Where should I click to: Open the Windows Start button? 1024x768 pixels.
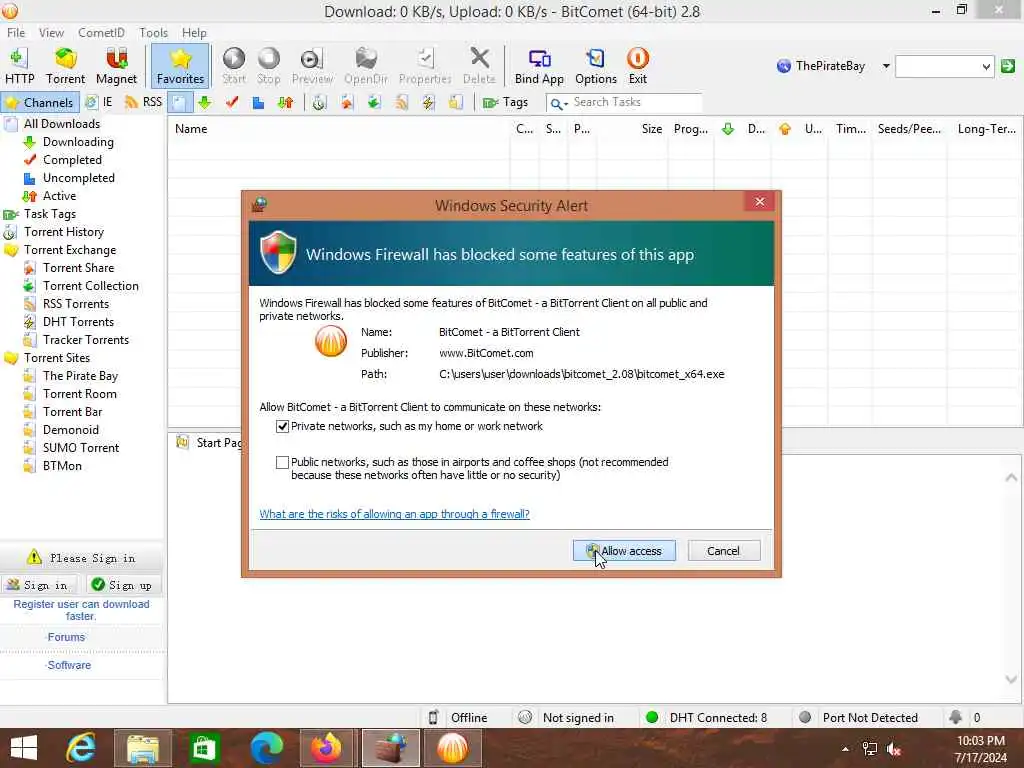(24, 748)
